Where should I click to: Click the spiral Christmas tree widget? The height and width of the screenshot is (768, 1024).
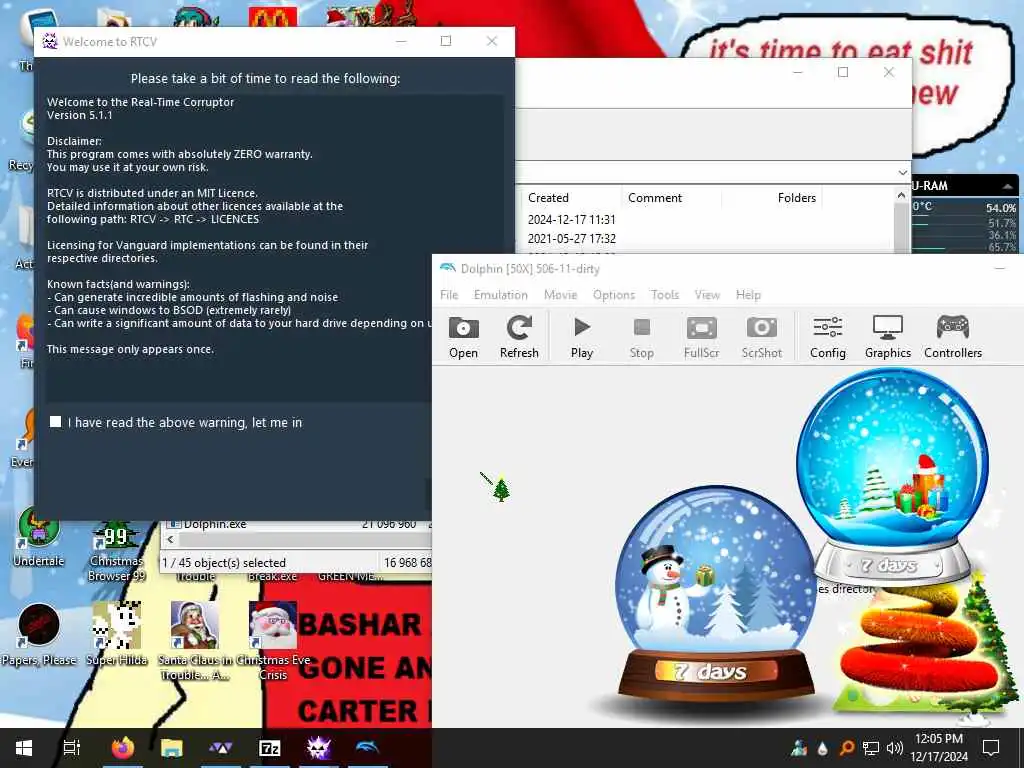click(921, 647)
